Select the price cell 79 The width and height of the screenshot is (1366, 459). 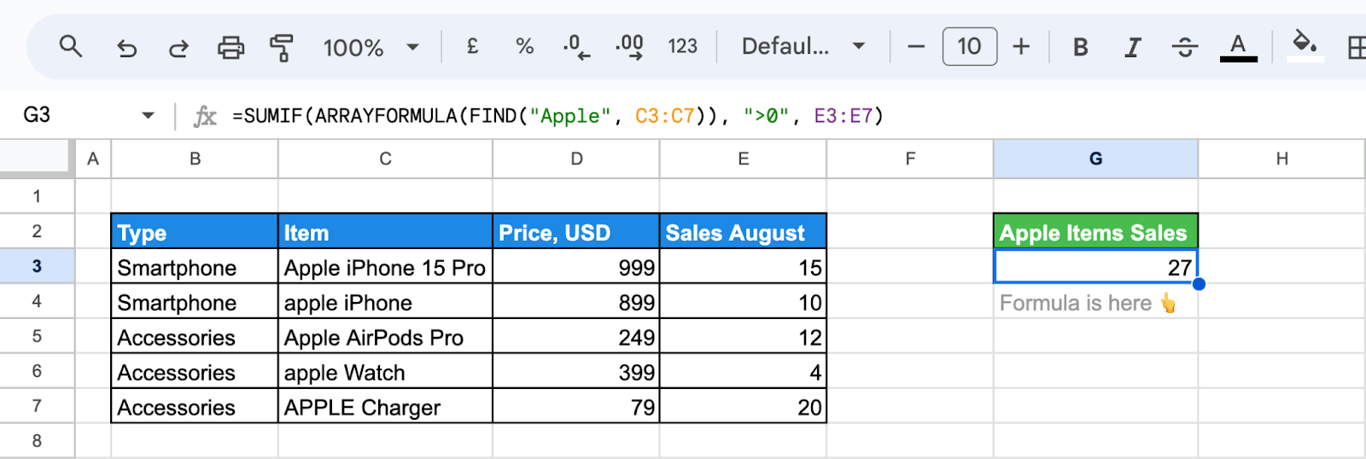pos(576,407)
